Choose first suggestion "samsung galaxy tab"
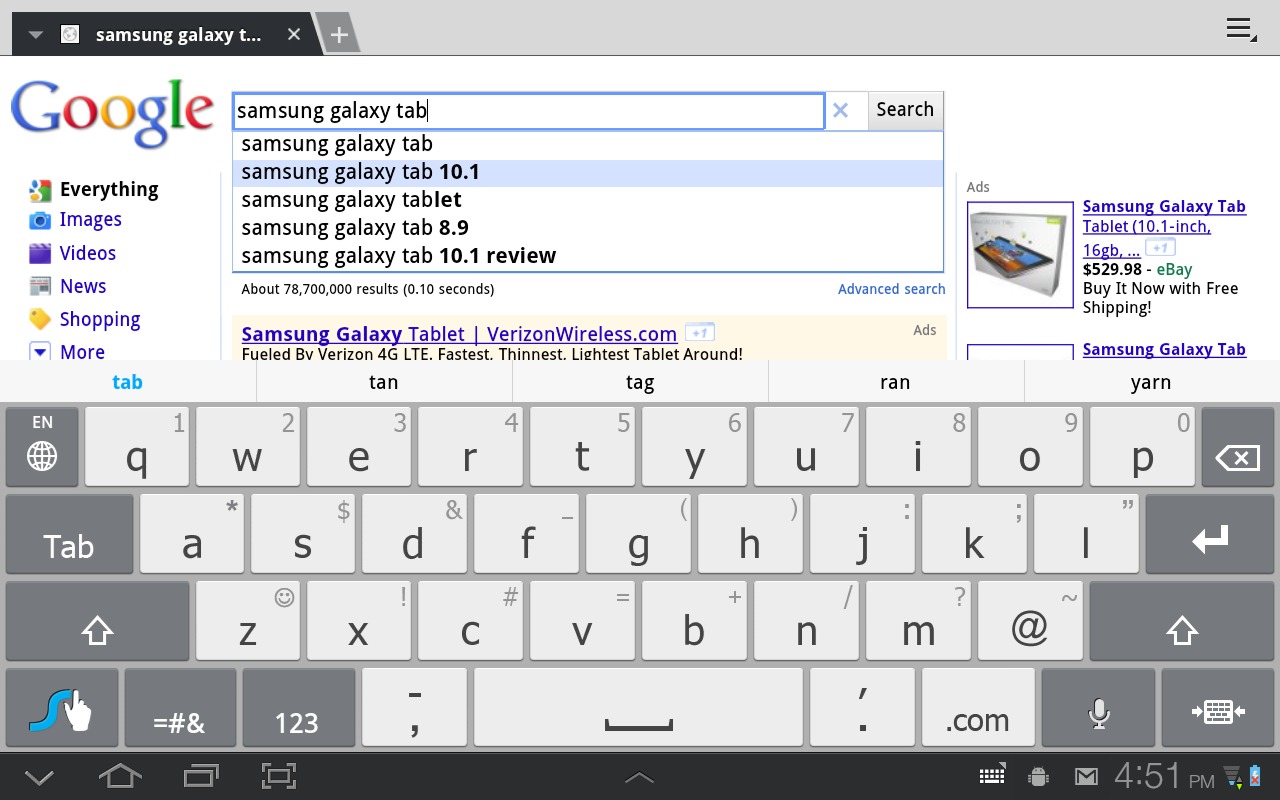 [x=588, y=144]
